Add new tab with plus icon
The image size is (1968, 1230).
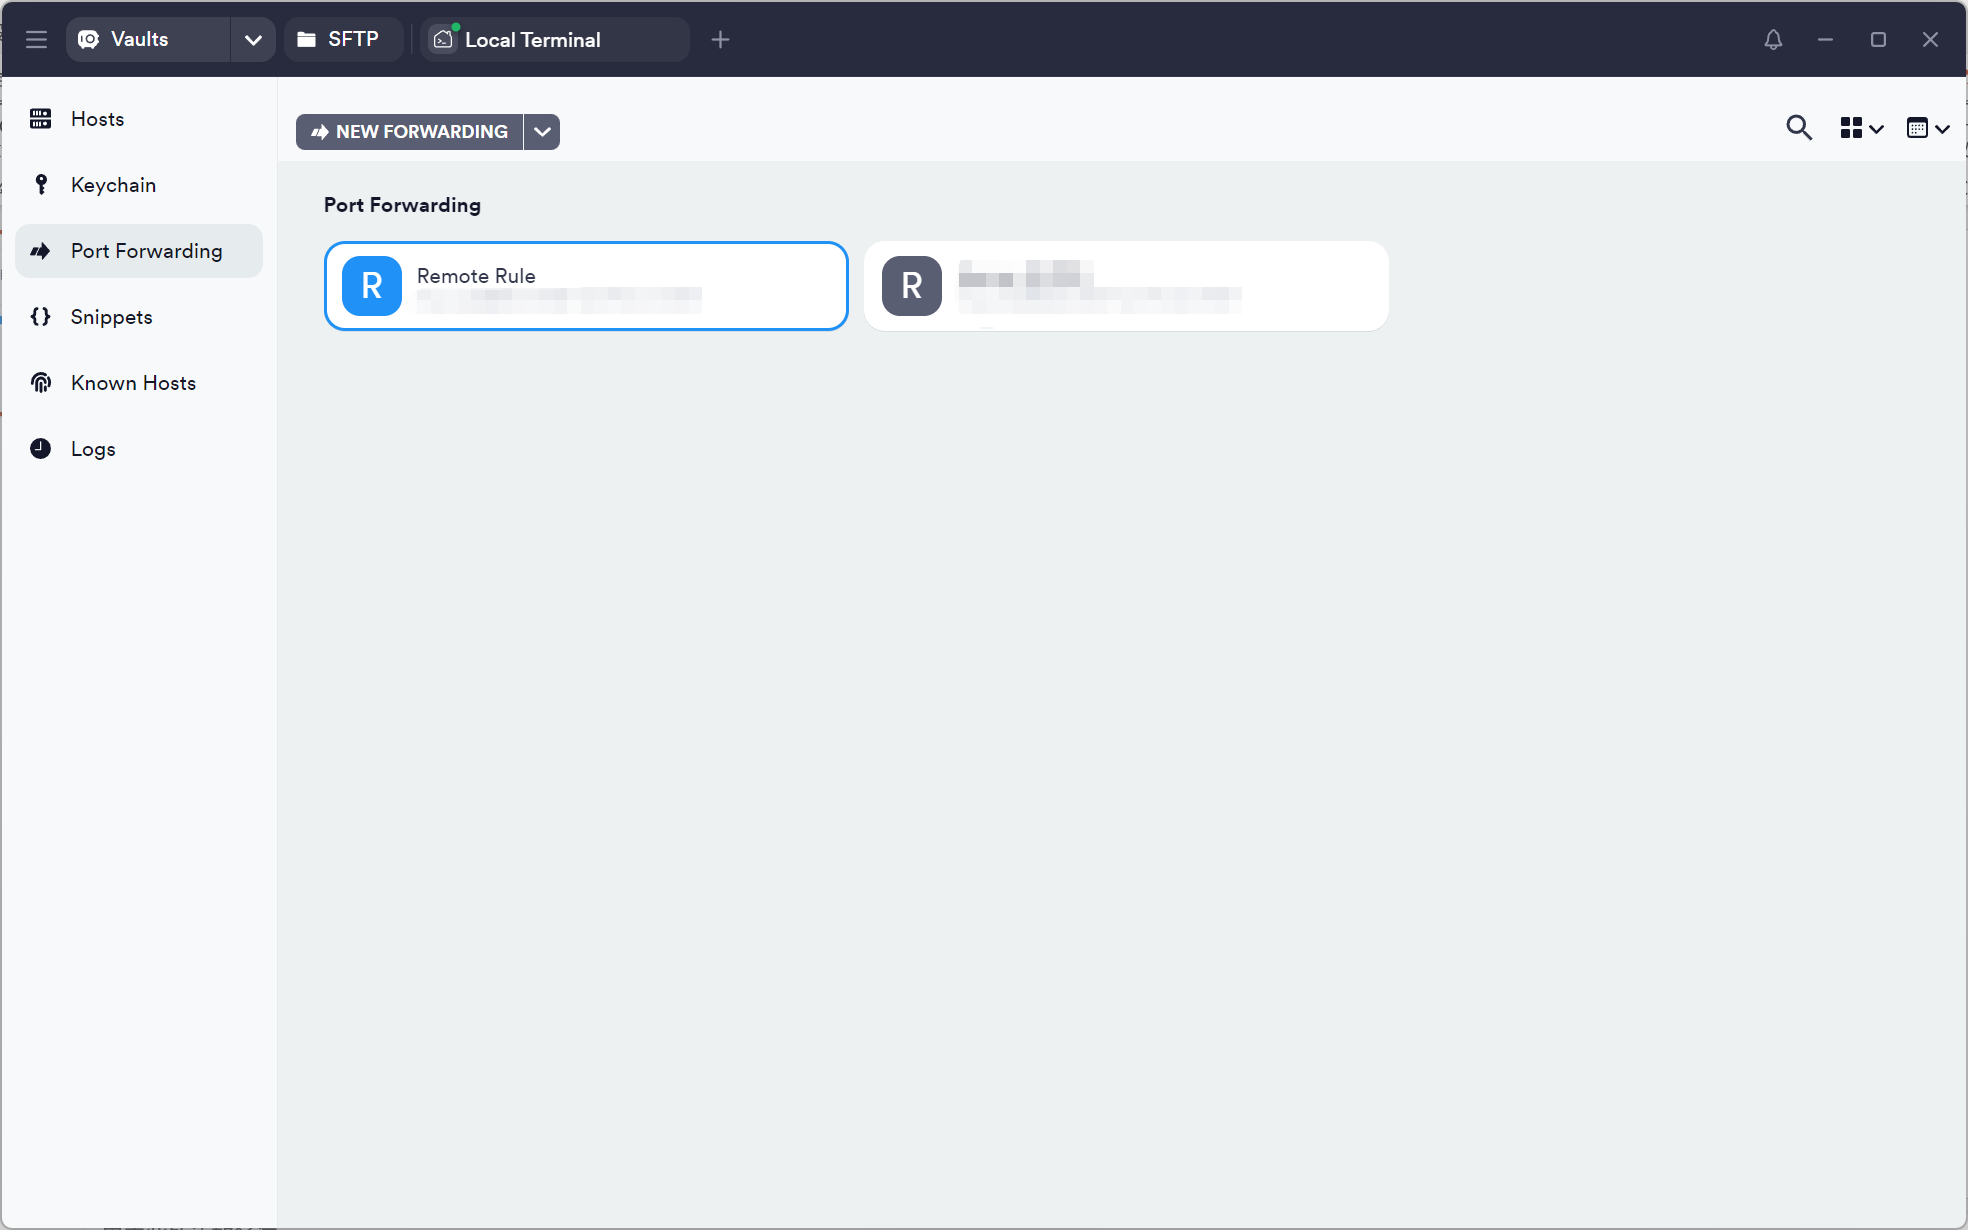point(720,40)
